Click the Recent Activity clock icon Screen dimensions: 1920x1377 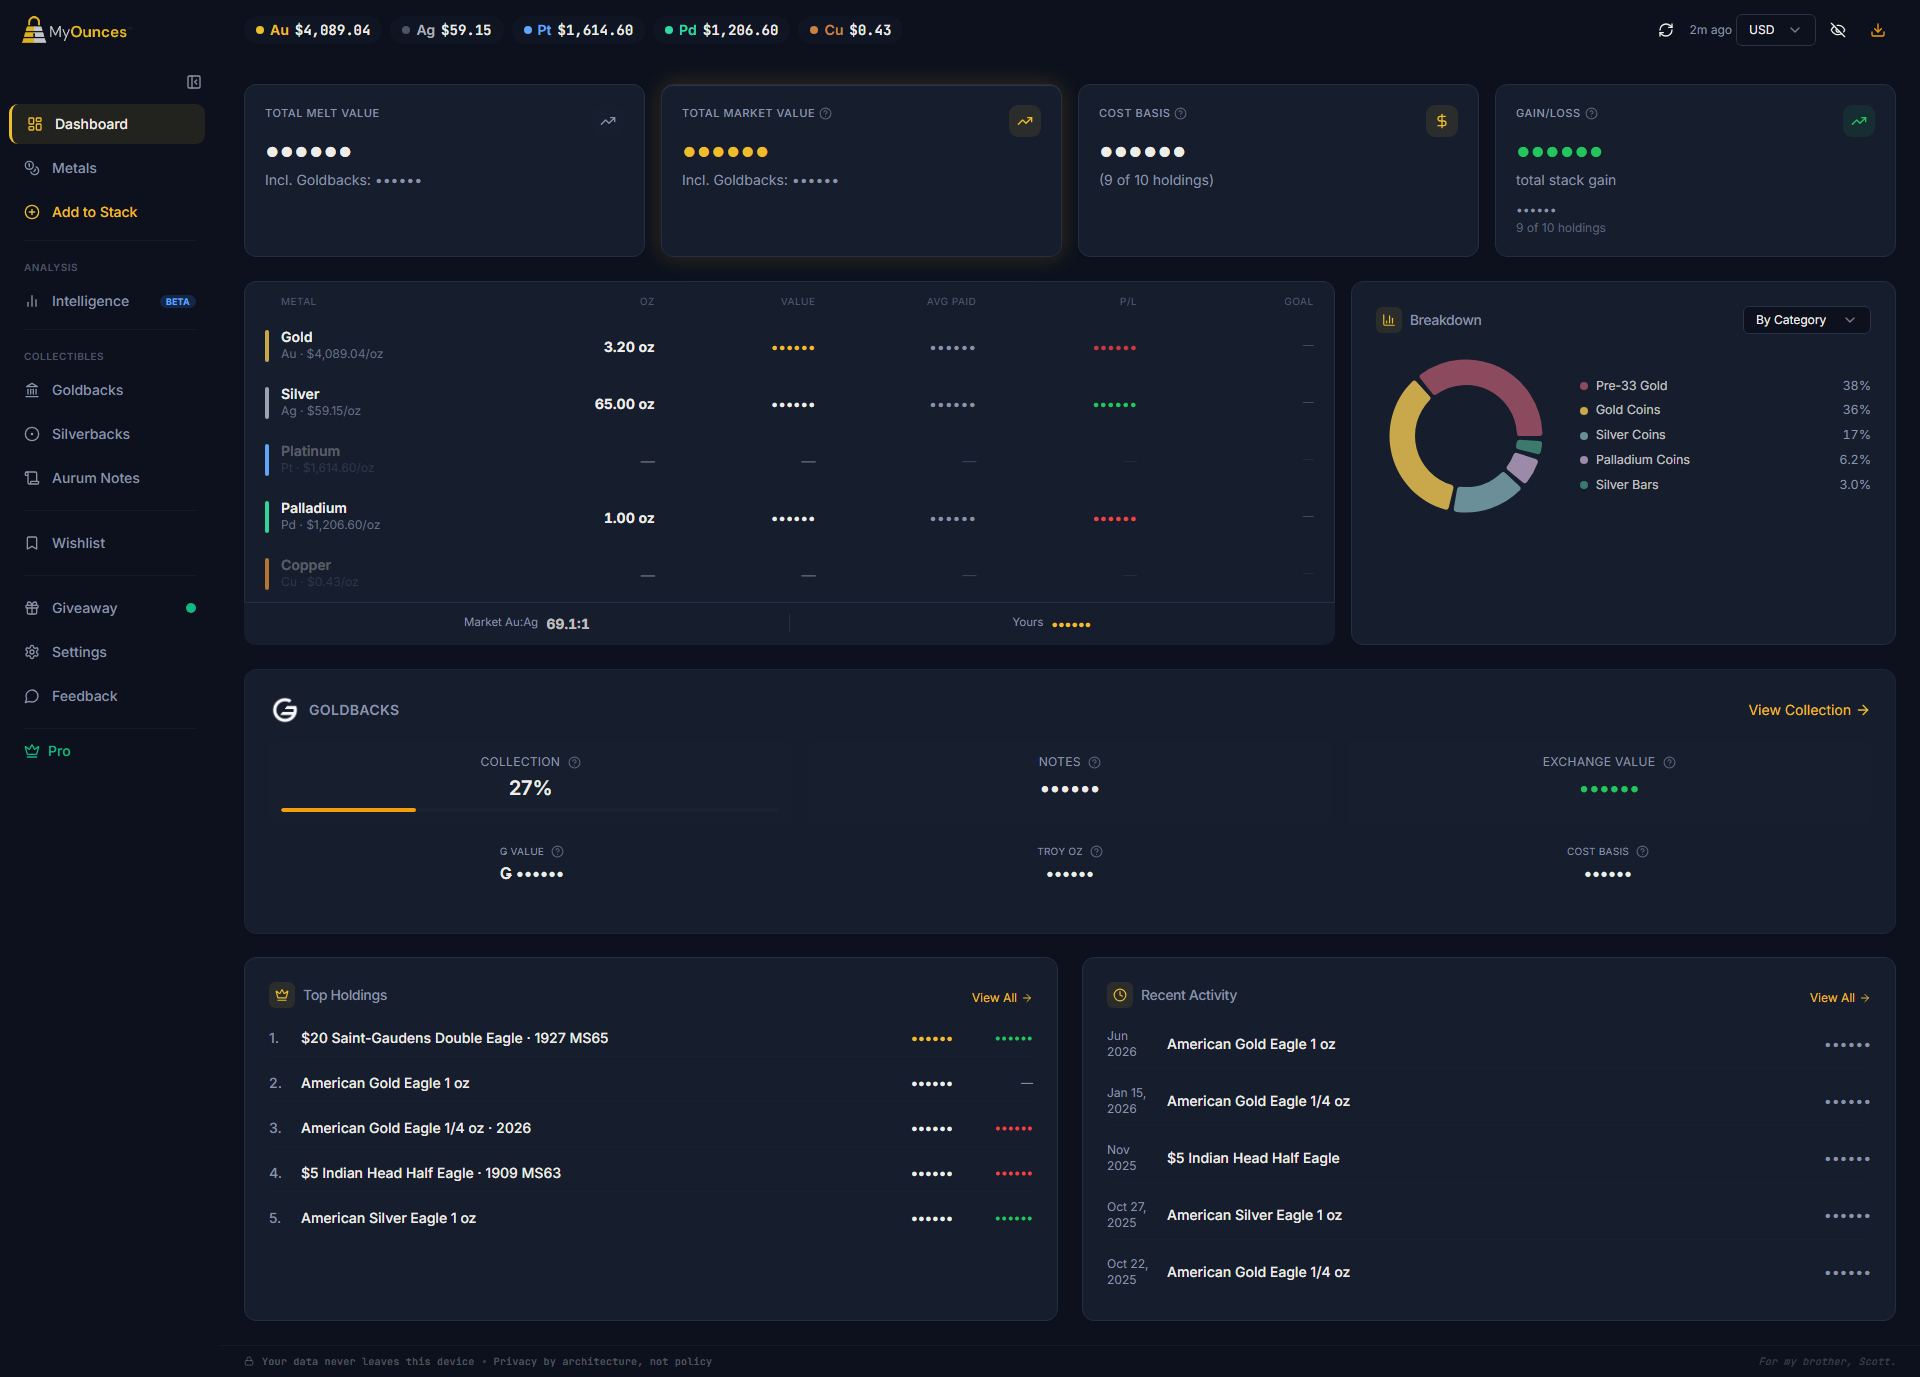1120,995
